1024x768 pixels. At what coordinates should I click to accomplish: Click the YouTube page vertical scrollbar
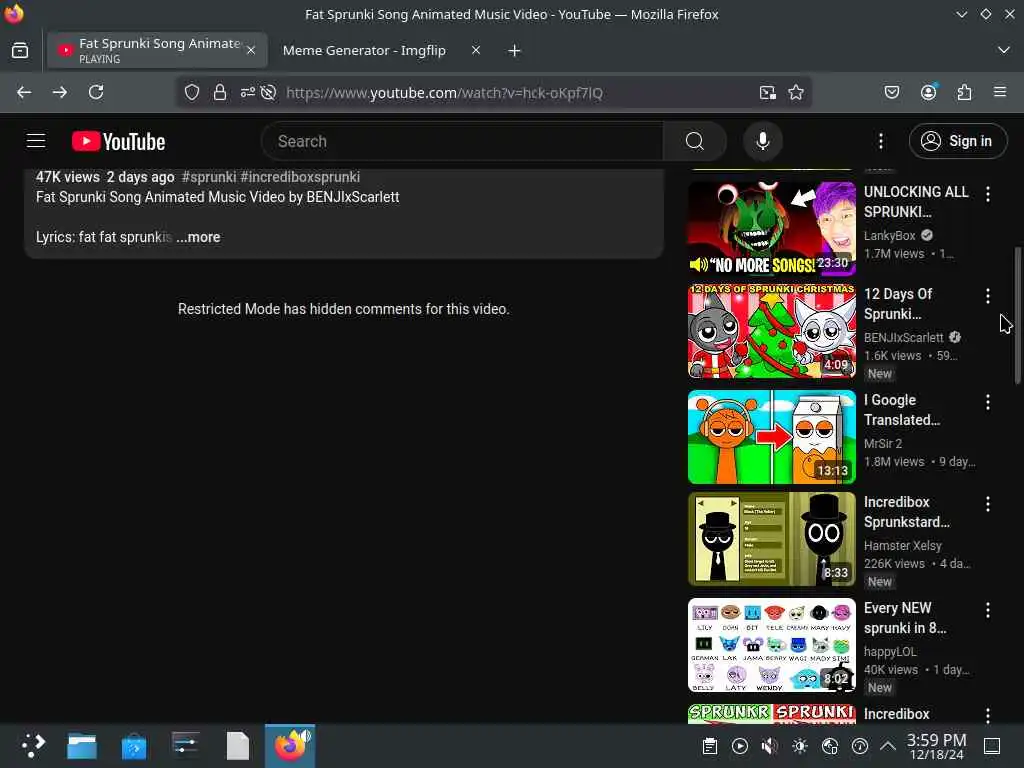[x=1017, y=315]
